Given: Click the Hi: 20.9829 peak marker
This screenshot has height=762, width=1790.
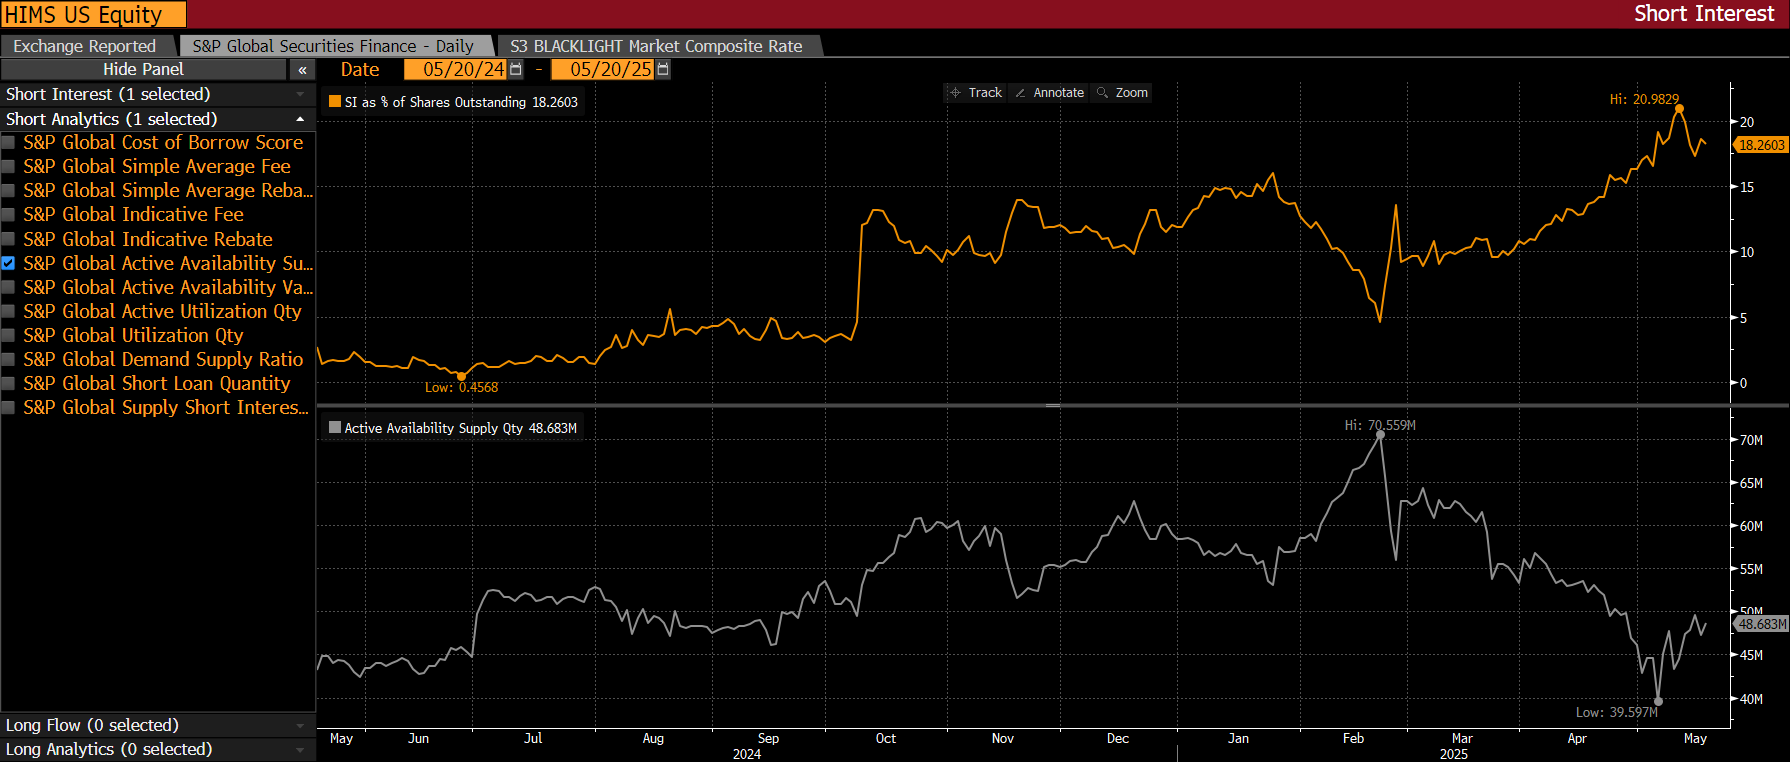Looking at the screenshot, I should pos(1679,108).
